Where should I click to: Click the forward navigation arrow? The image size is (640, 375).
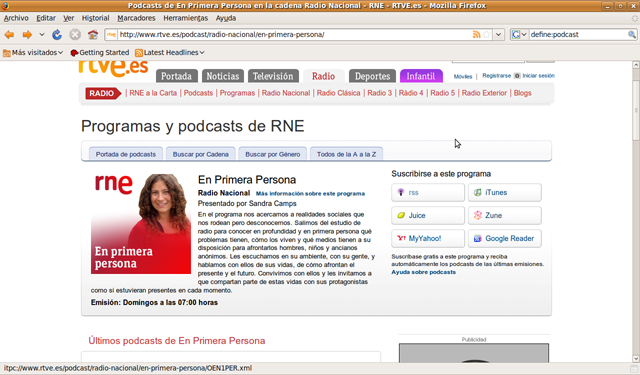(x=27, y=35)
